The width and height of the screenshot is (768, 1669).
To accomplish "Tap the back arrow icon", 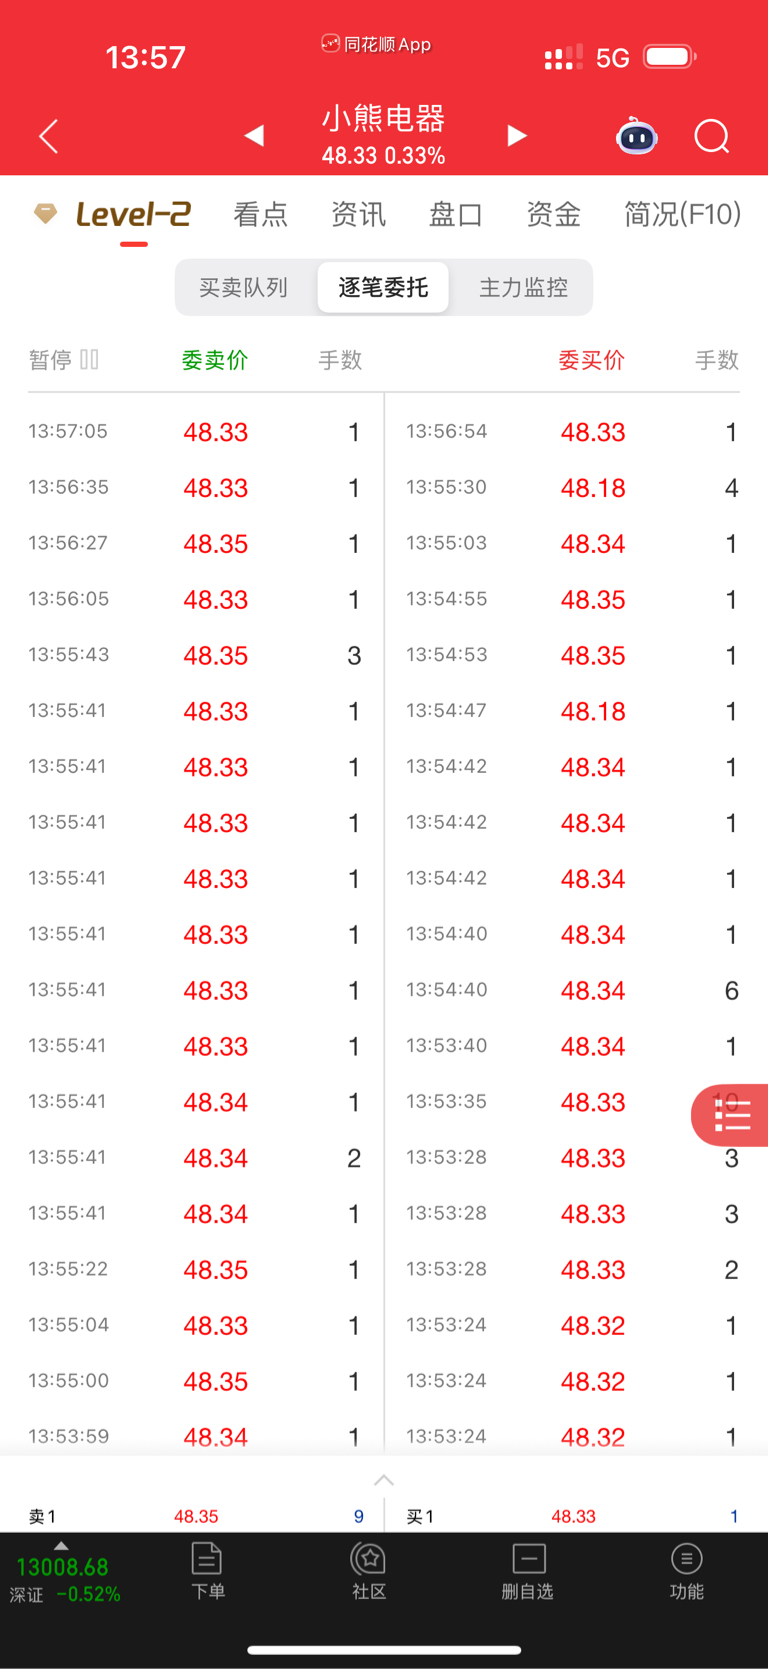I will click(x=48, y=136).
